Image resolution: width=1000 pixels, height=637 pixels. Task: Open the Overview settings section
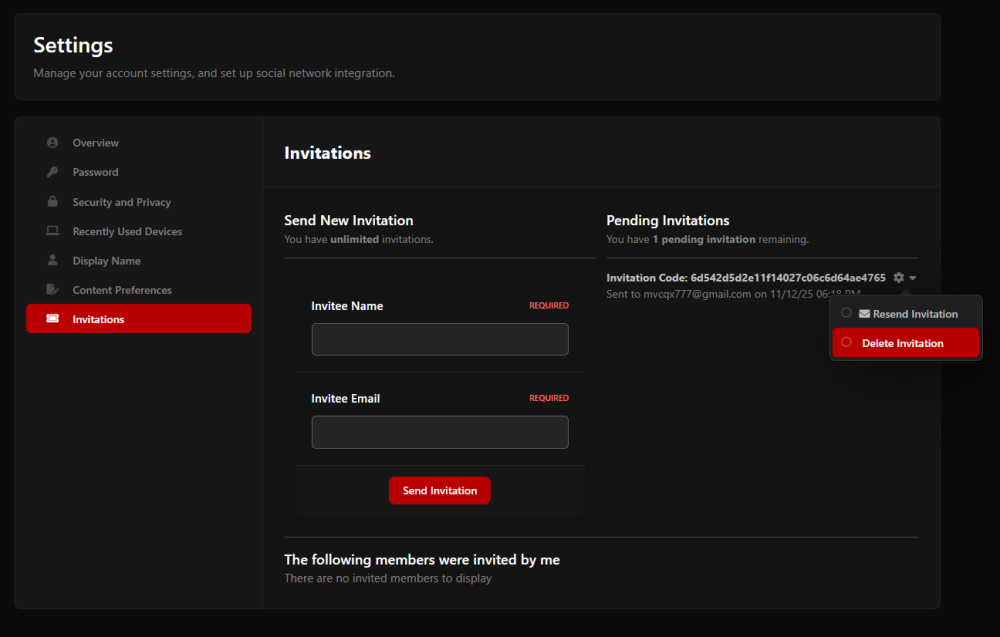coord(138,143)
